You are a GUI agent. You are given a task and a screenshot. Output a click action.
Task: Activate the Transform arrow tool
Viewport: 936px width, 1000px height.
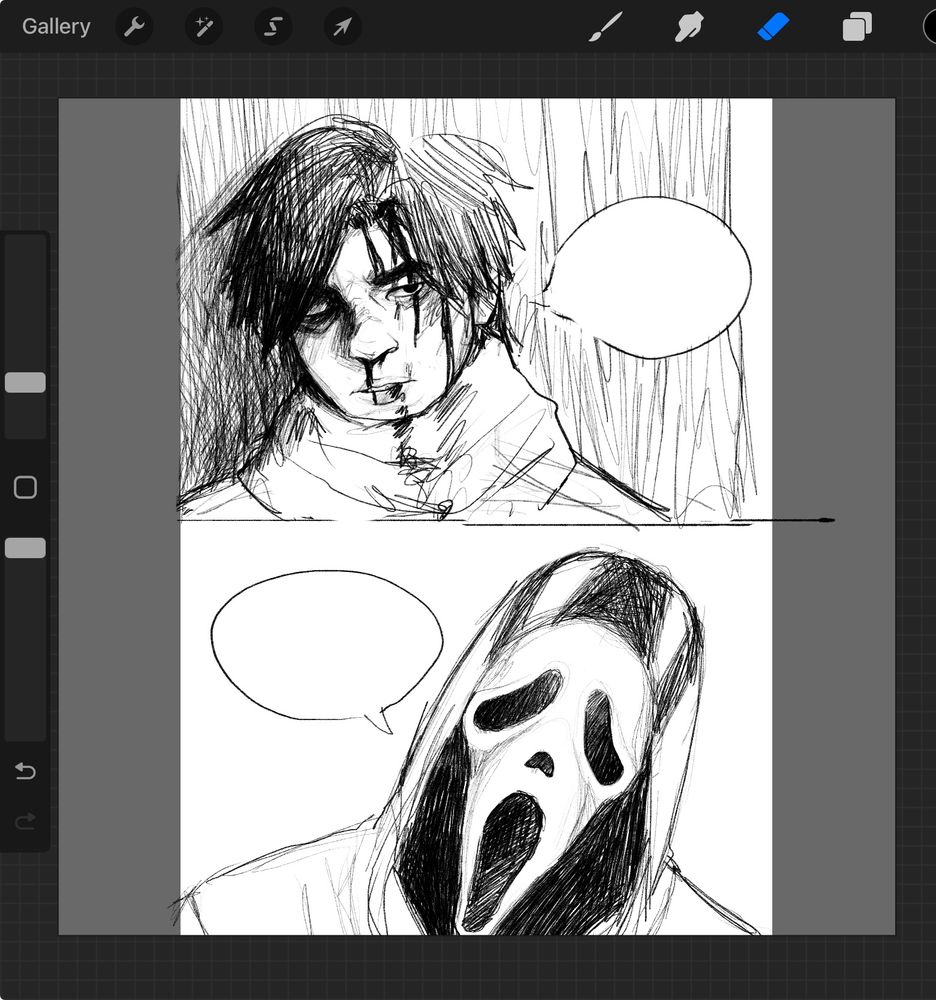click(x=343, y=27)
